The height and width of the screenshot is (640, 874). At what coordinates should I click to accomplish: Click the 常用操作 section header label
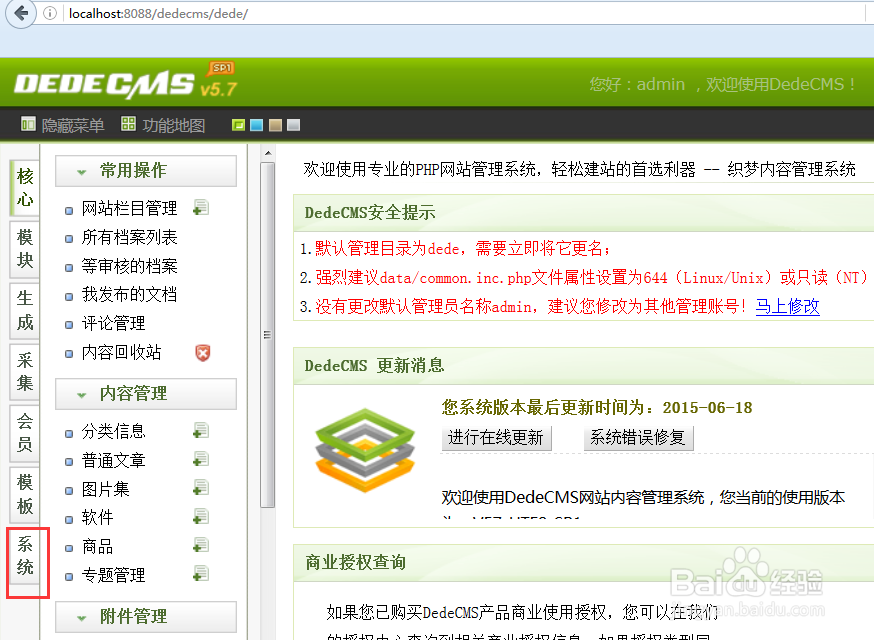click(133, 170)
